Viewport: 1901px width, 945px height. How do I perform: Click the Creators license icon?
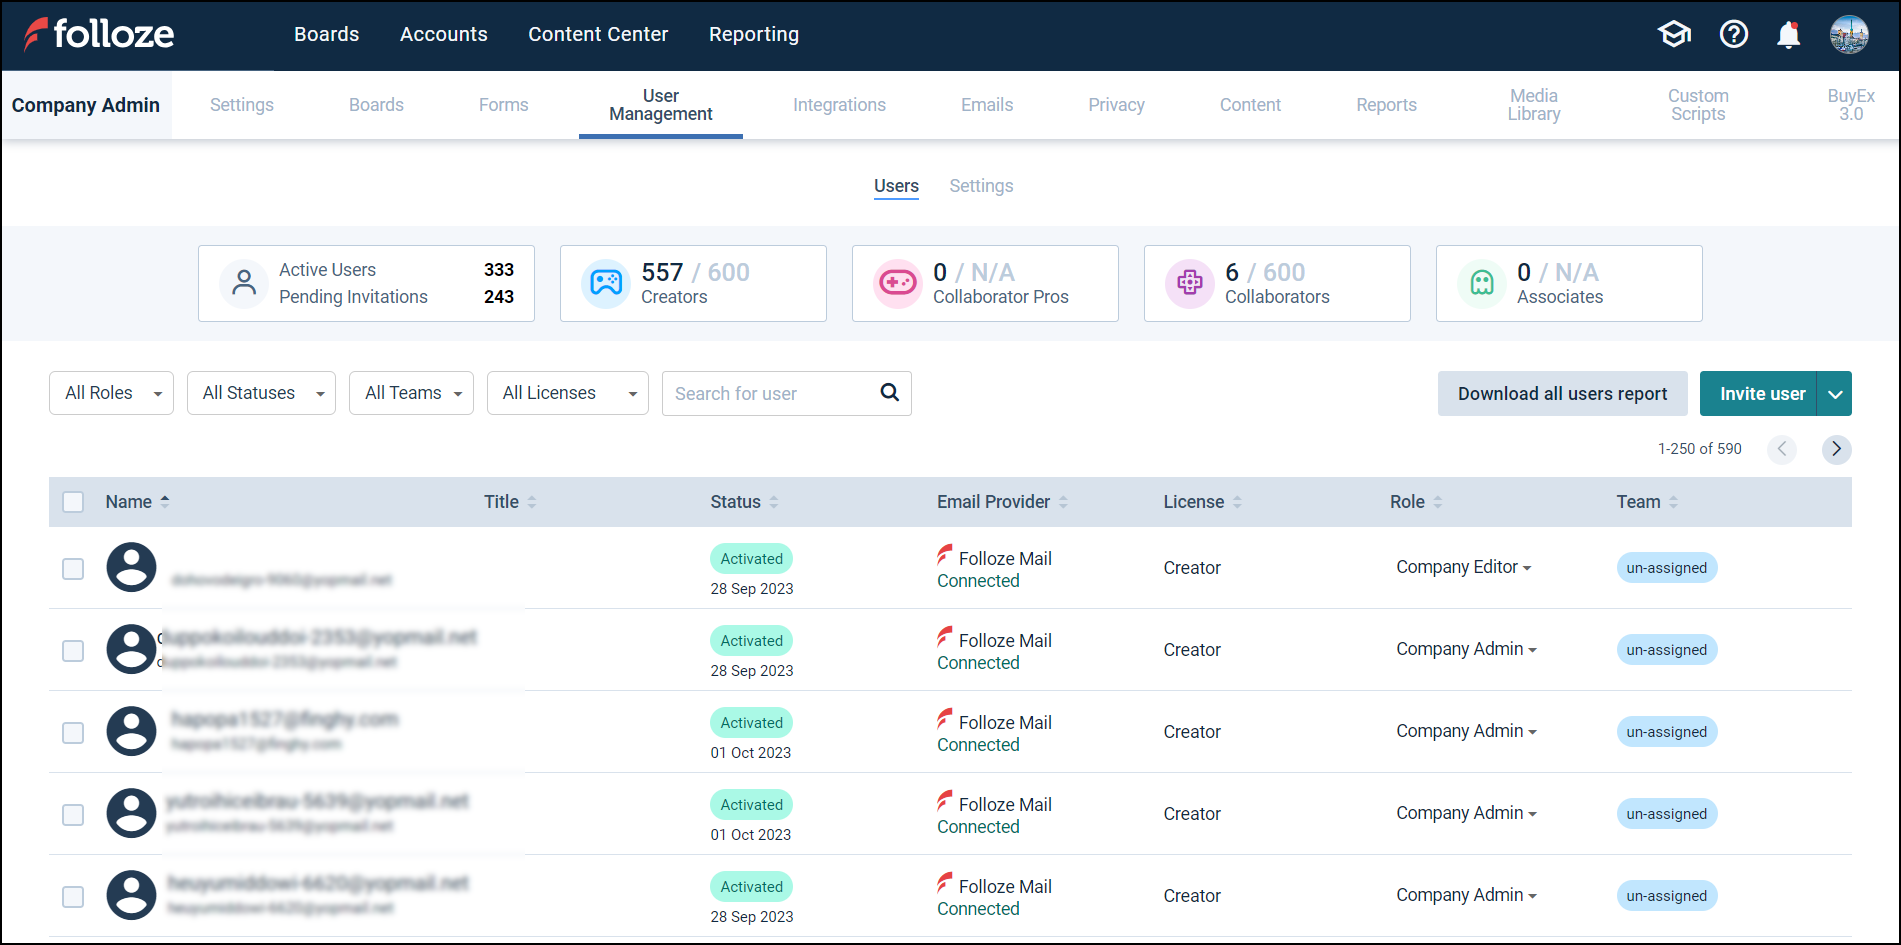pyautogui.click(x=606, y=284)
